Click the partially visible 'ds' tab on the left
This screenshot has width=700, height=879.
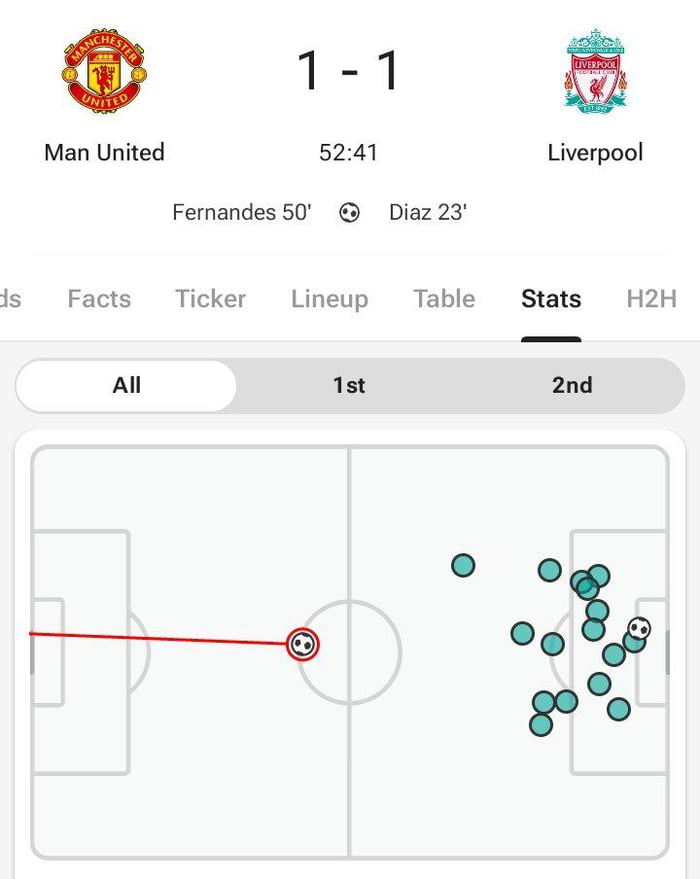click(10, 298)
